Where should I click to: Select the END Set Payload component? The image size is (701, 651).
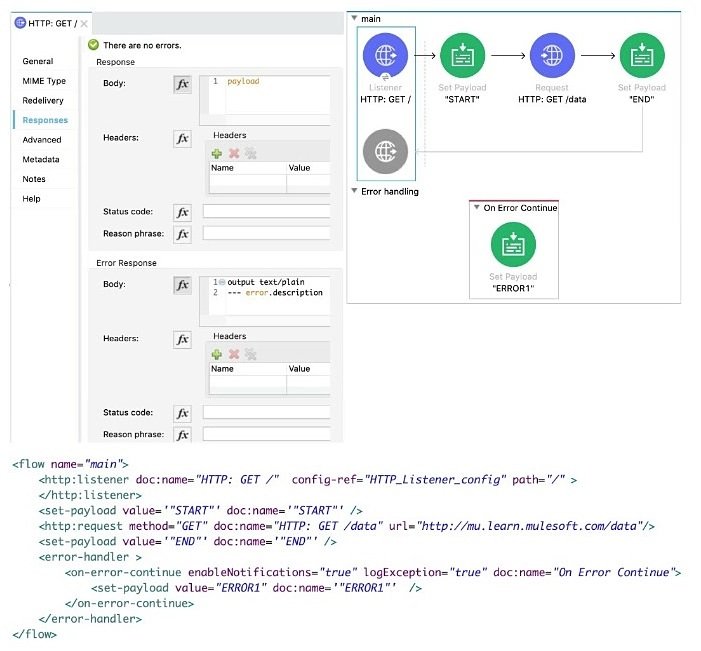pyautogui.click(x=642, y=55)
